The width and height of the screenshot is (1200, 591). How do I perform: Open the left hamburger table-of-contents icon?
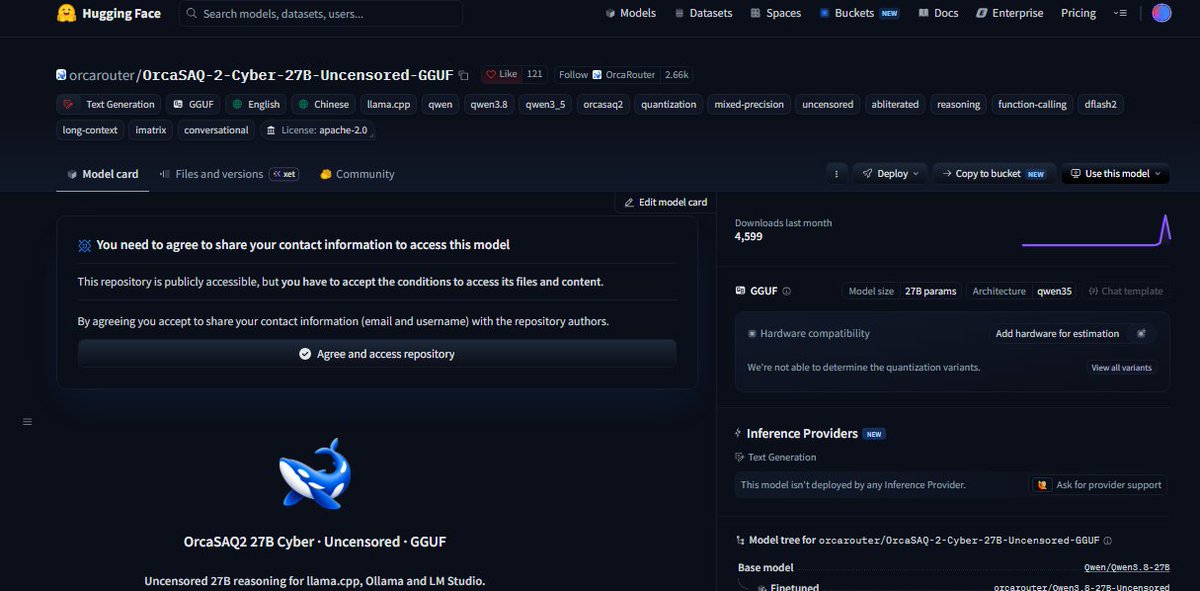point(28,421)
